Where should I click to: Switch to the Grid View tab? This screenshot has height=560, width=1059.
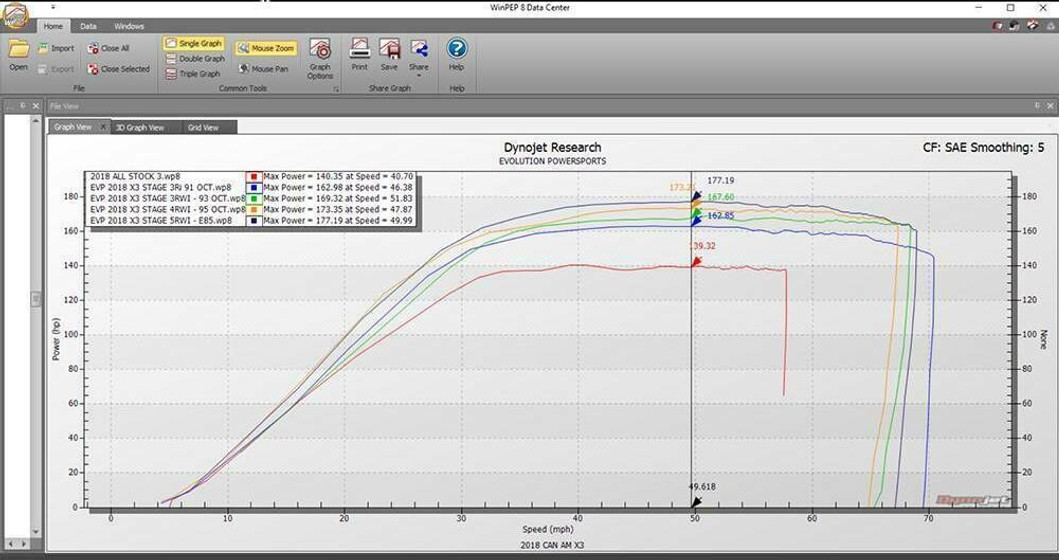click(203, 127)
